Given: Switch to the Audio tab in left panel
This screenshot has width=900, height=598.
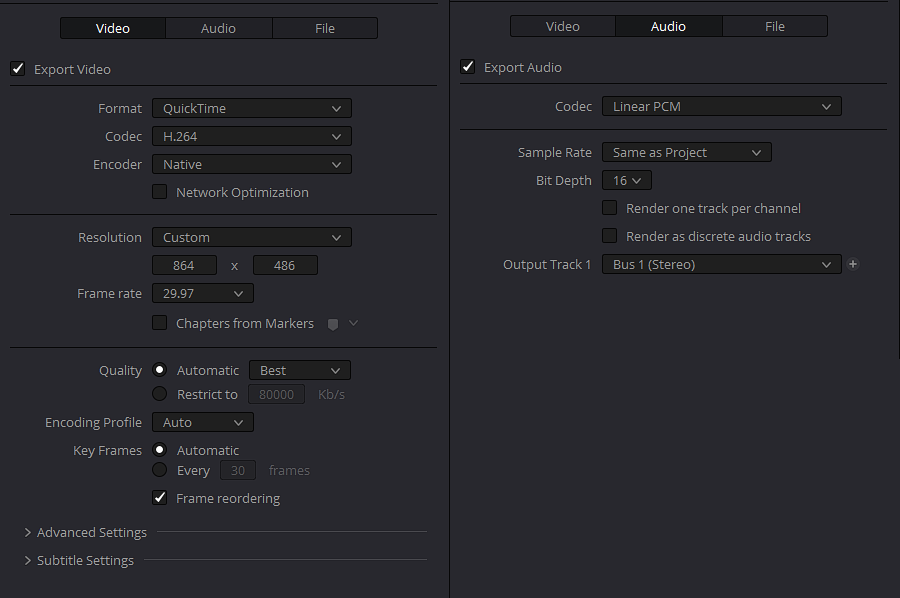Looking at the screenshot, I should pos(218,28).
